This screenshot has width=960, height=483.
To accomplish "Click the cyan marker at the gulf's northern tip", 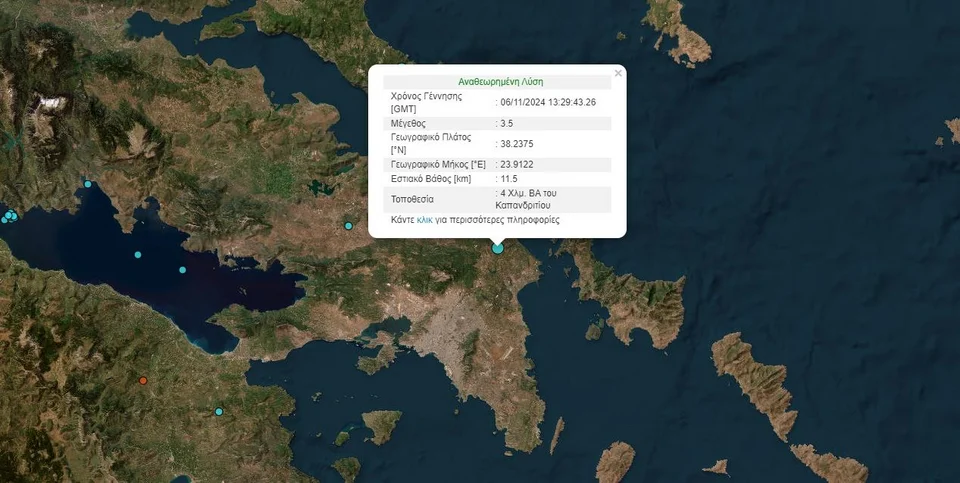I will pos(88,184).
